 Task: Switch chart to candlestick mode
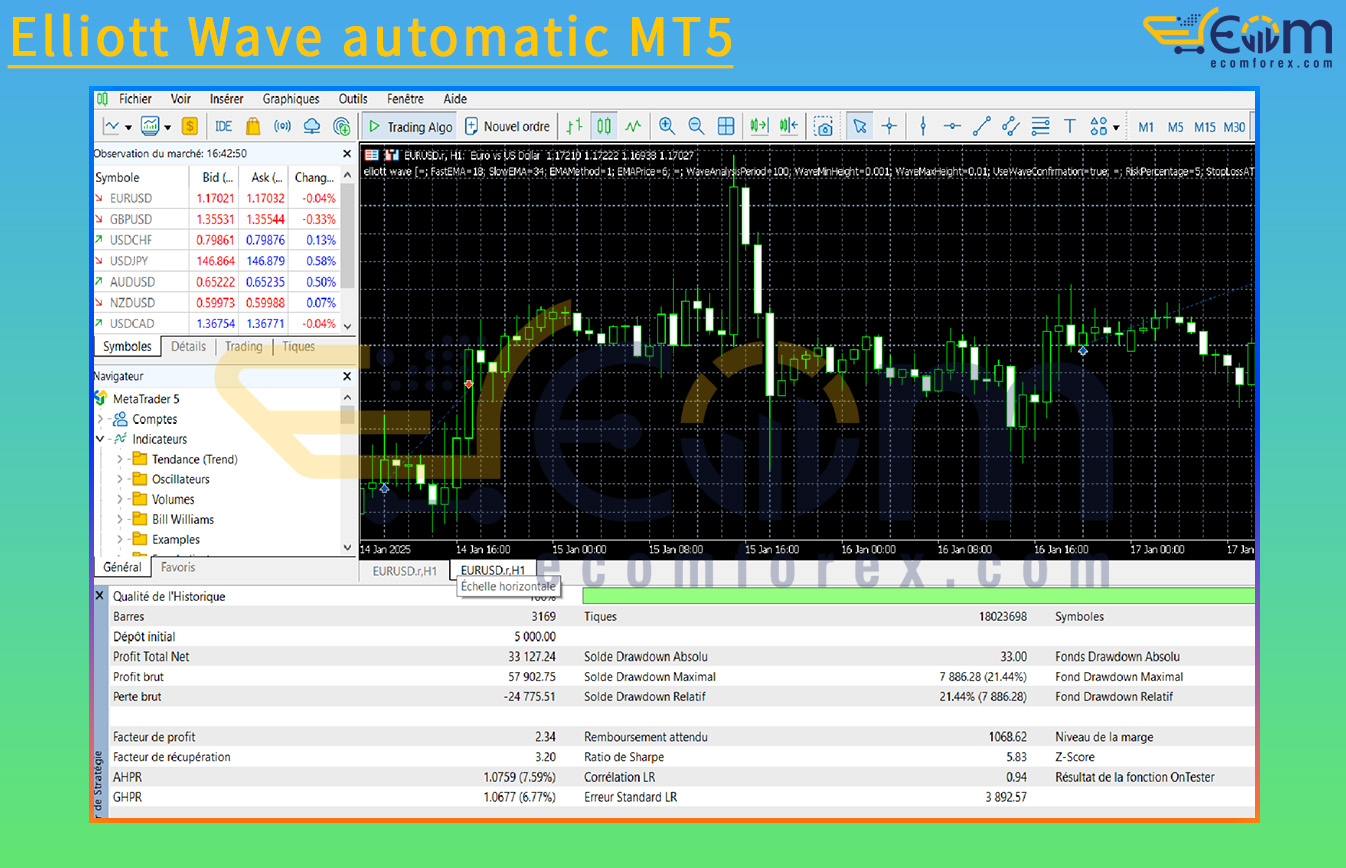coord(604,127)
